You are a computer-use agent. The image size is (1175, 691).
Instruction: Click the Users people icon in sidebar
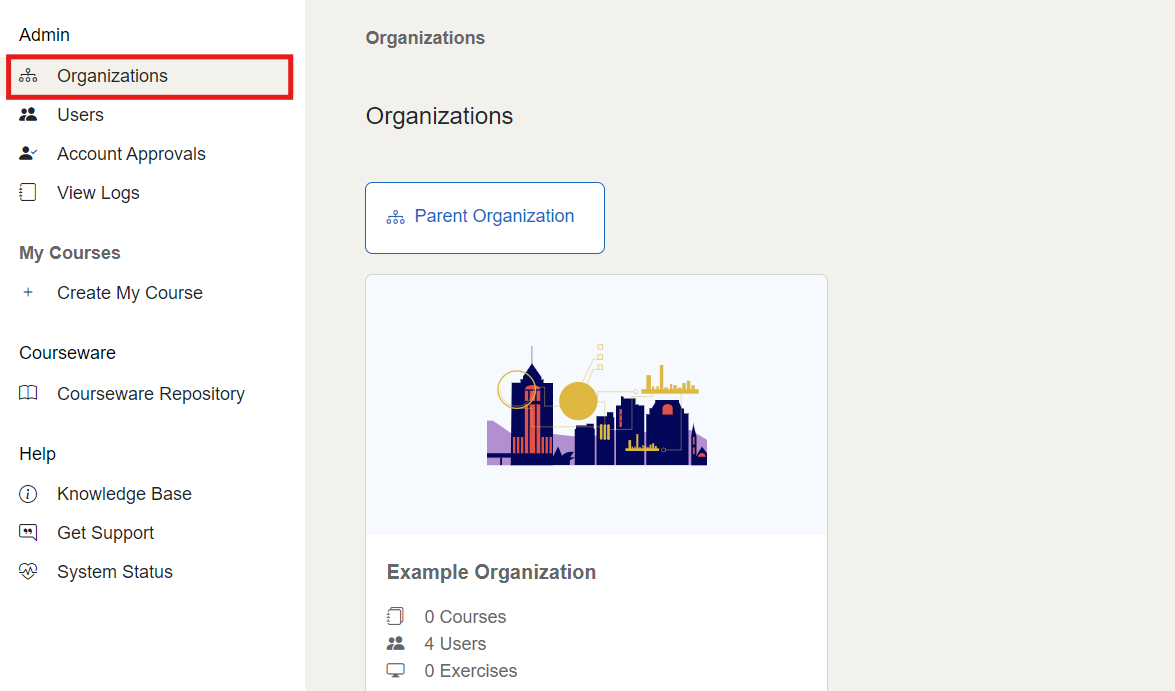tap(28, 115)
